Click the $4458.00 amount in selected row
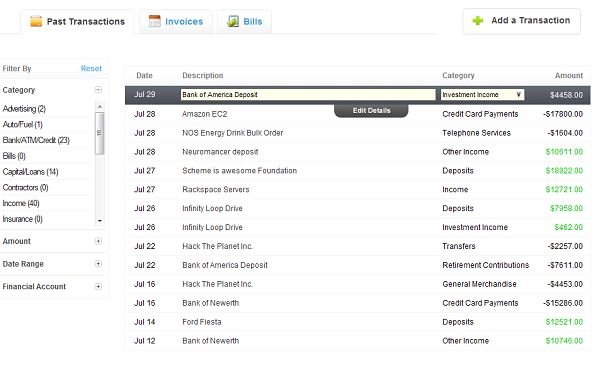Image resolution: width=604 pixels, height=377 pixels. coord(566,95)
